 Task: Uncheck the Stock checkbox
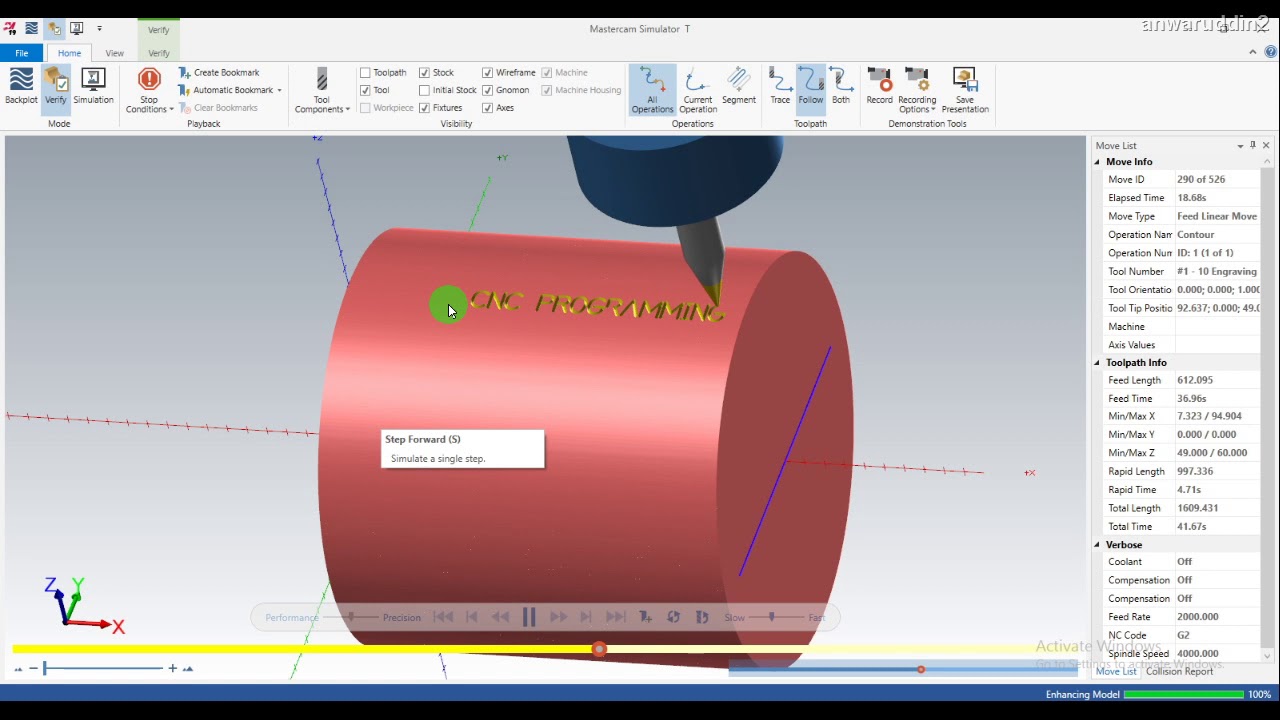pos(425,73)
